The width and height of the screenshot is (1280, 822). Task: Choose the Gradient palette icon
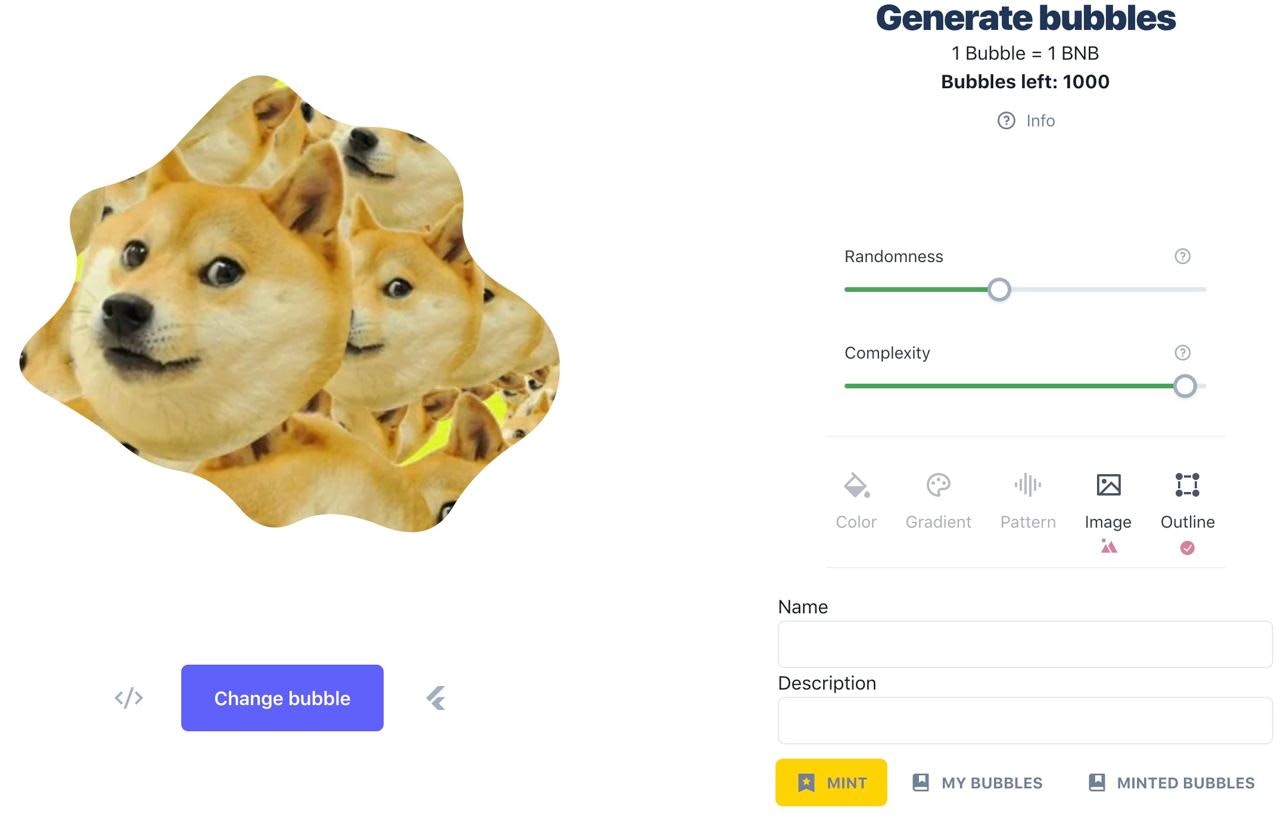point(938,485)
